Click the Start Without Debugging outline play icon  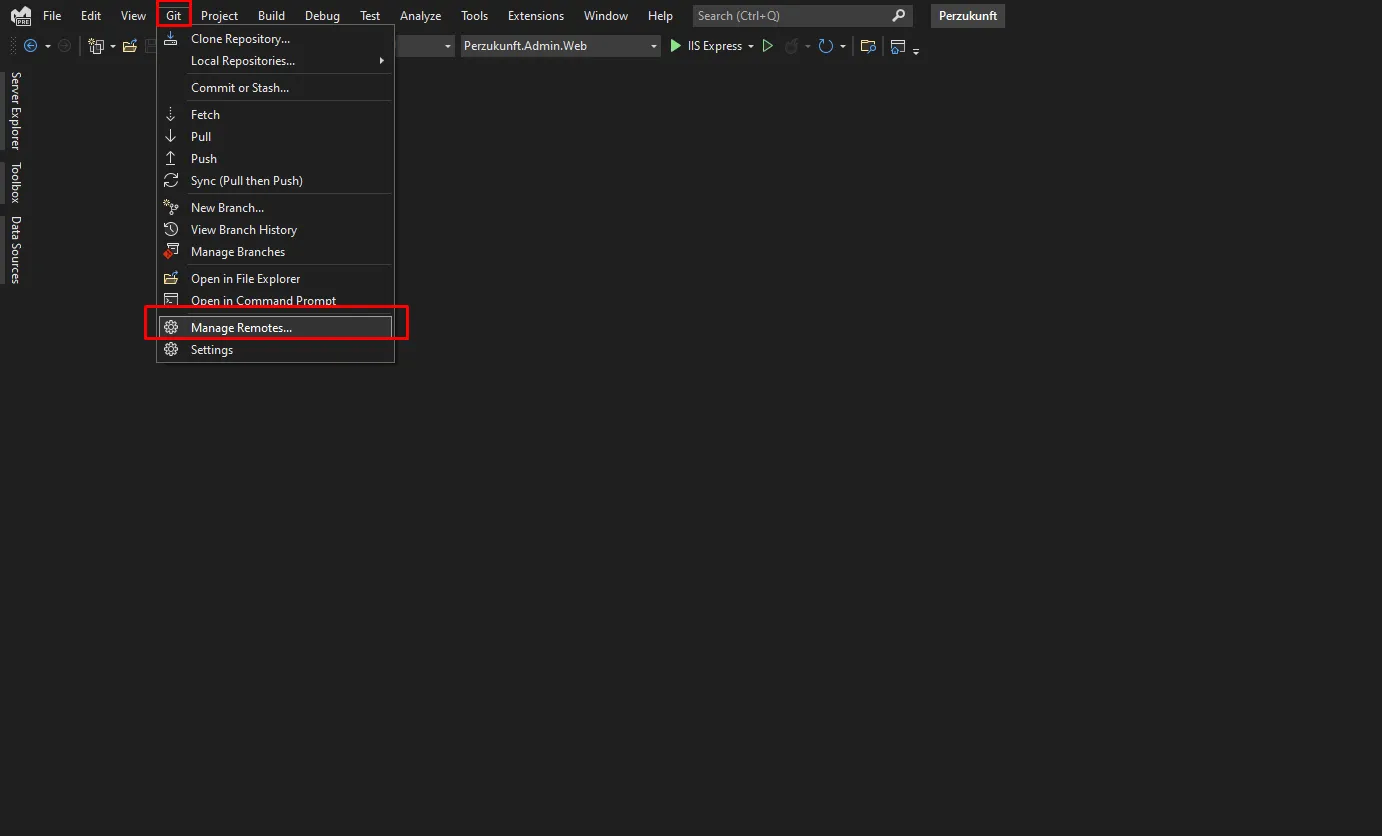coord(767,46)
